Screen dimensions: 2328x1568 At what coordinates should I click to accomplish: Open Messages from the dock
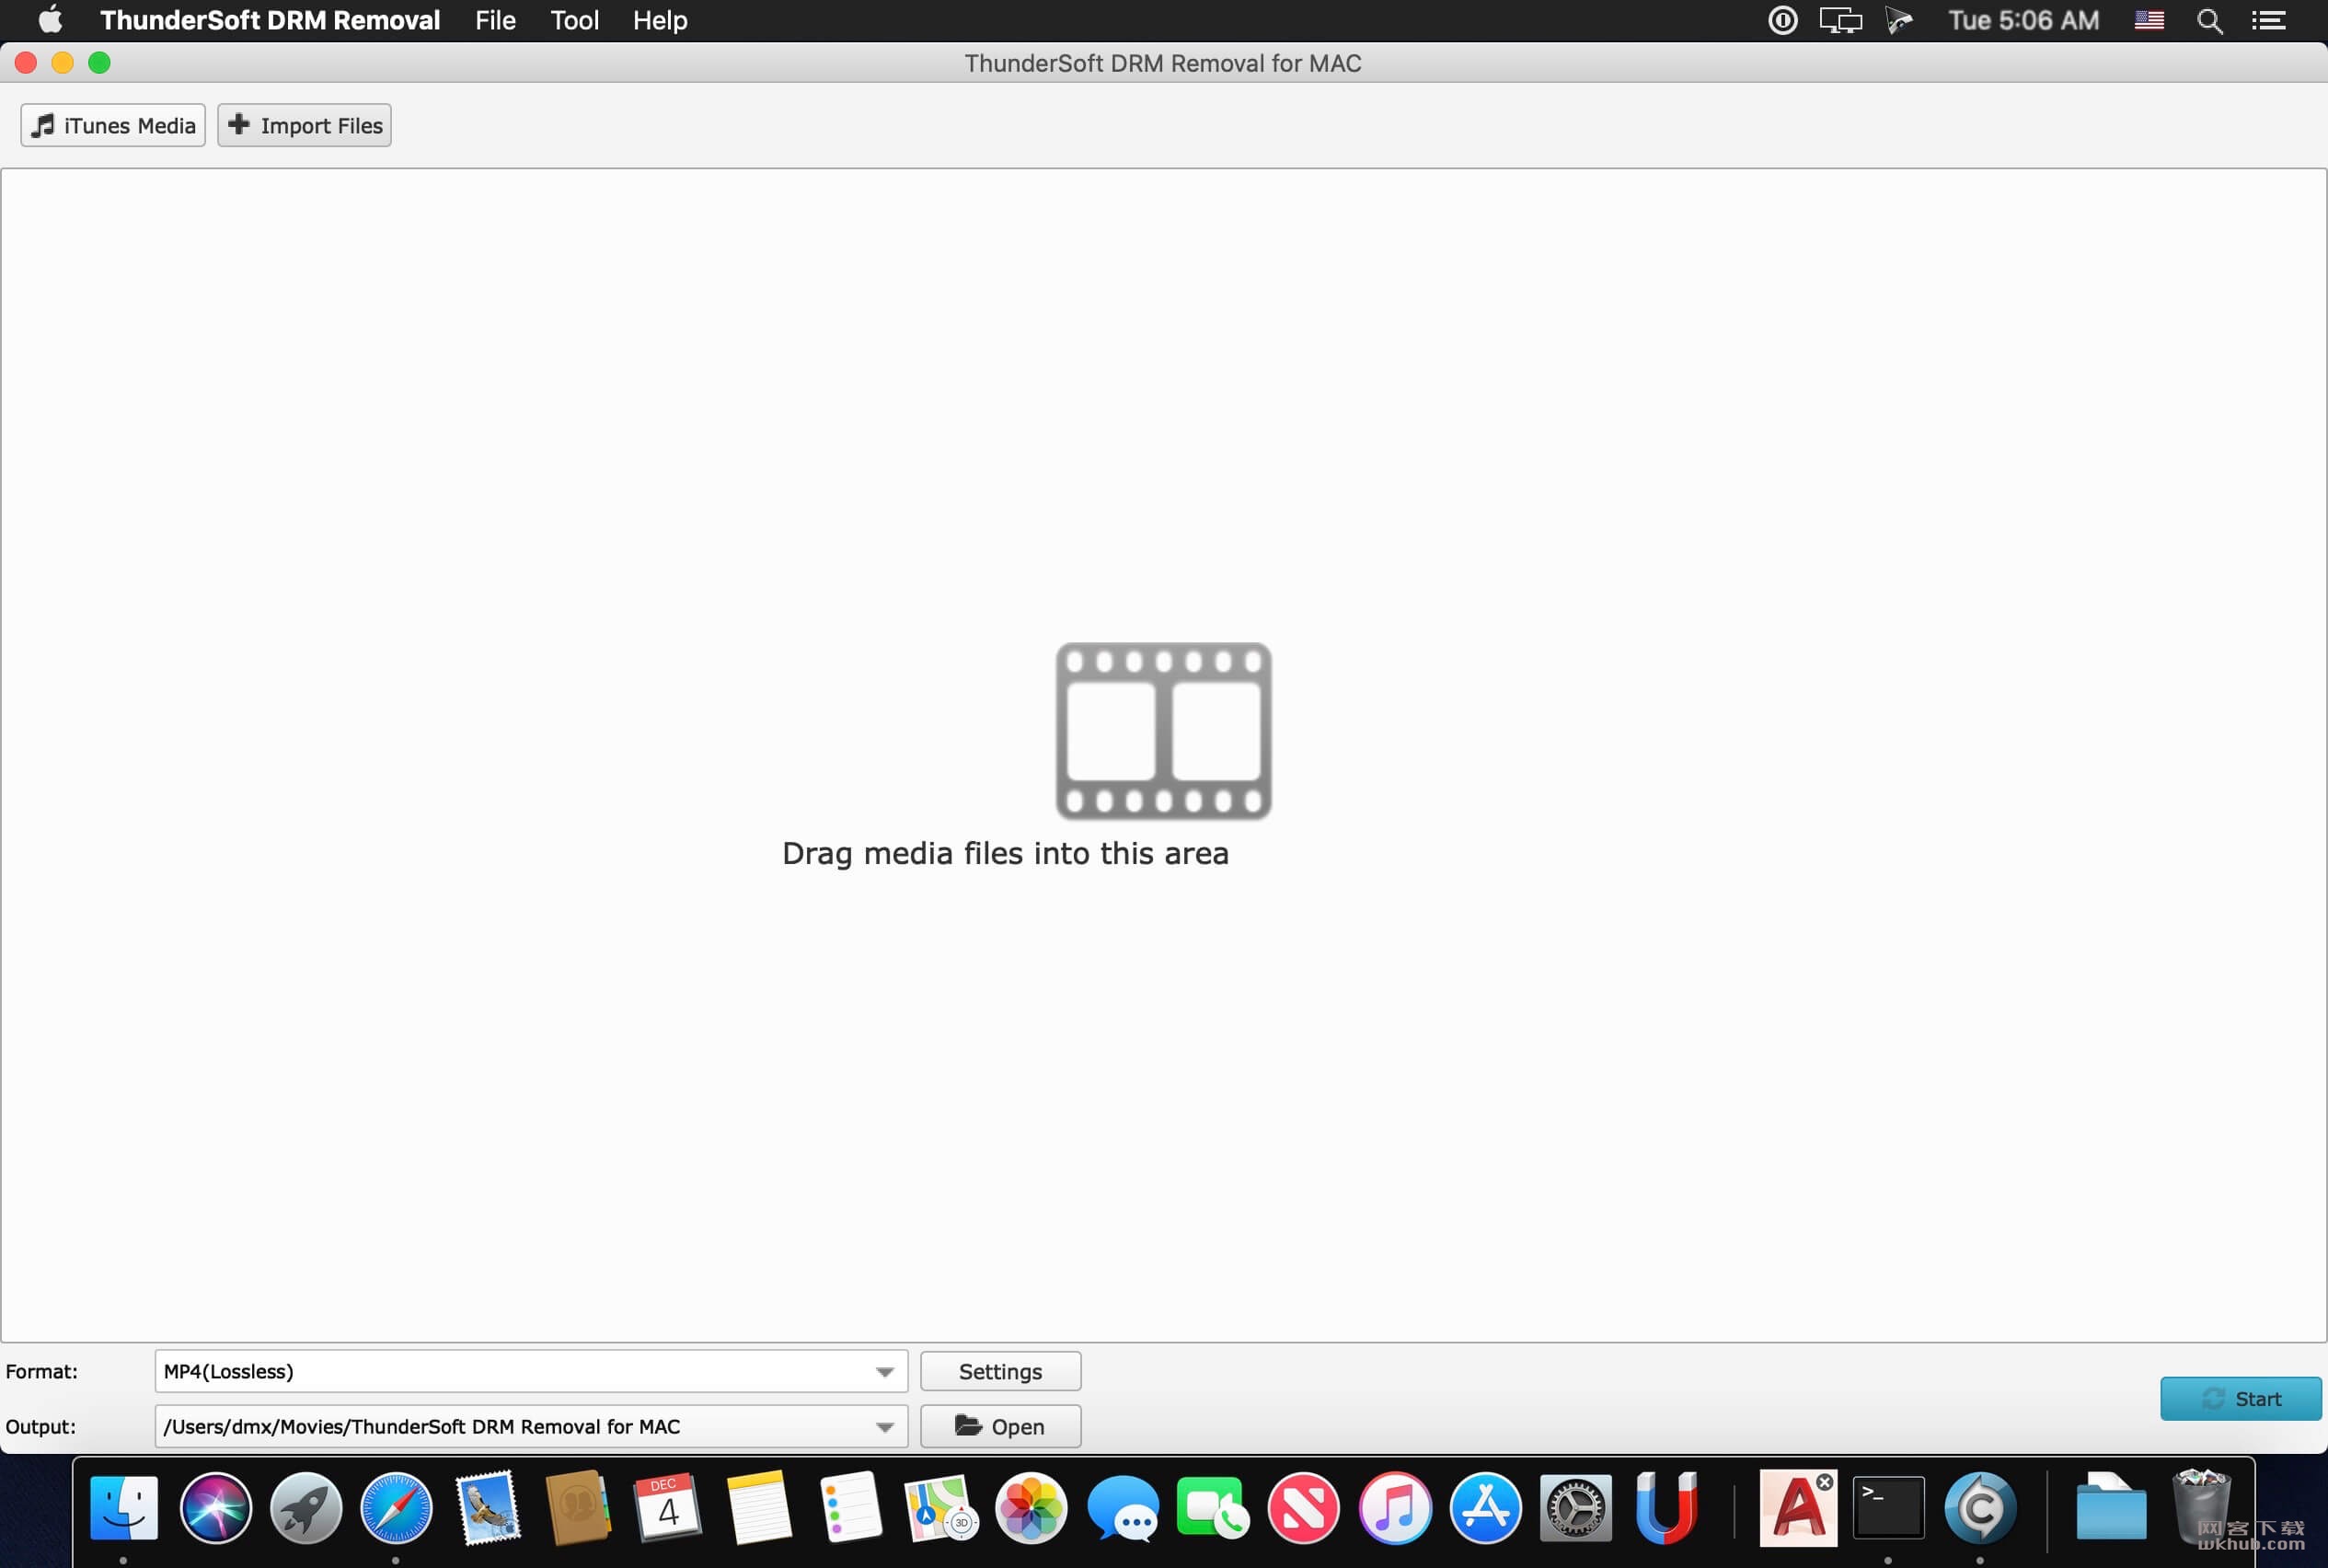[1122, 1507]
